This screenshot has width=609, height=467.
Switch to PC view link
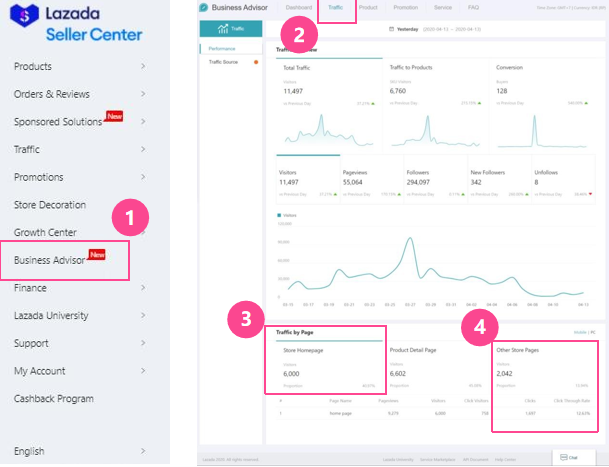[593, 332]
